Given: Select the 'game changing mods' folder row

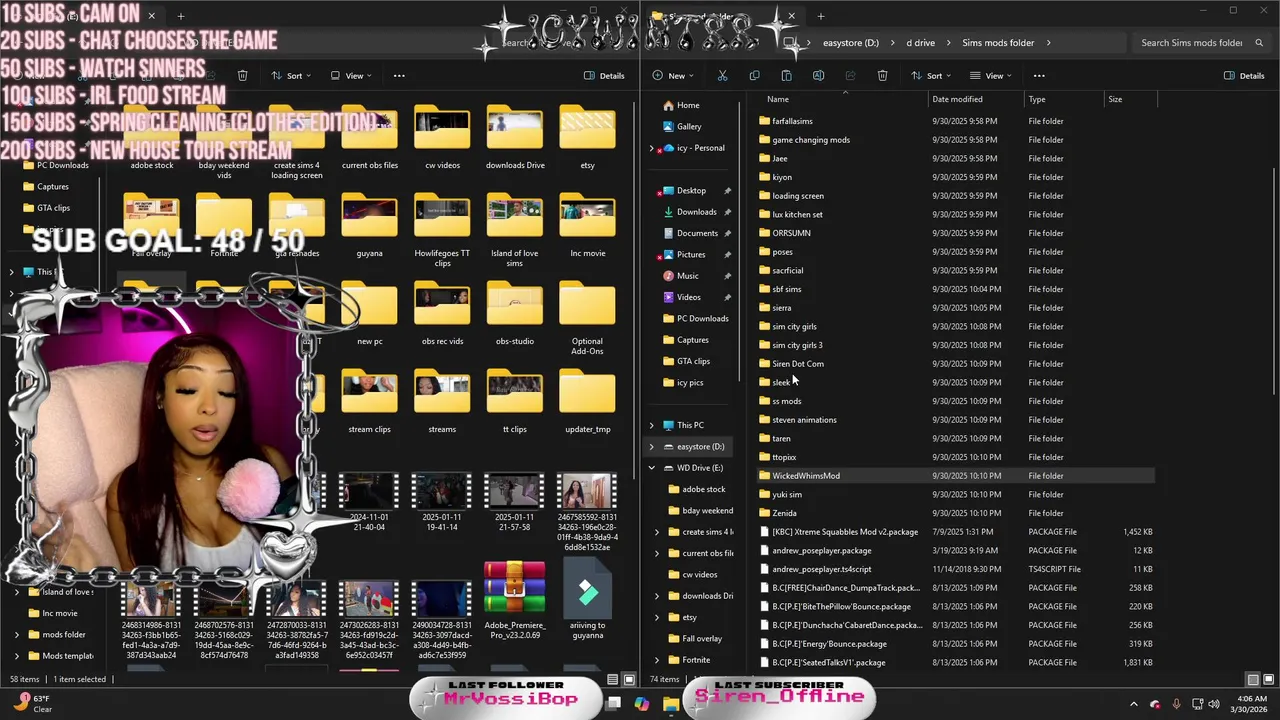Looking at the screenshot, I should click(x=956, y=140).
